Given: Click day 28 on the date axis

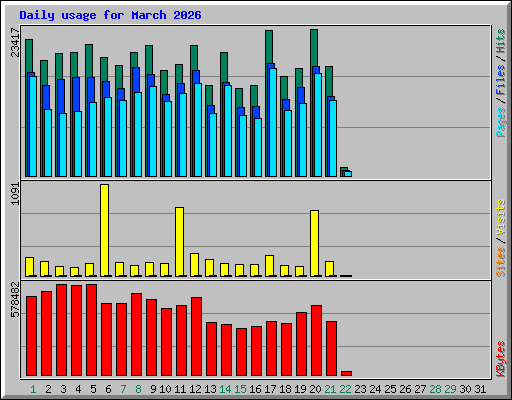Looking at the screenshot, I should point(435,389).
